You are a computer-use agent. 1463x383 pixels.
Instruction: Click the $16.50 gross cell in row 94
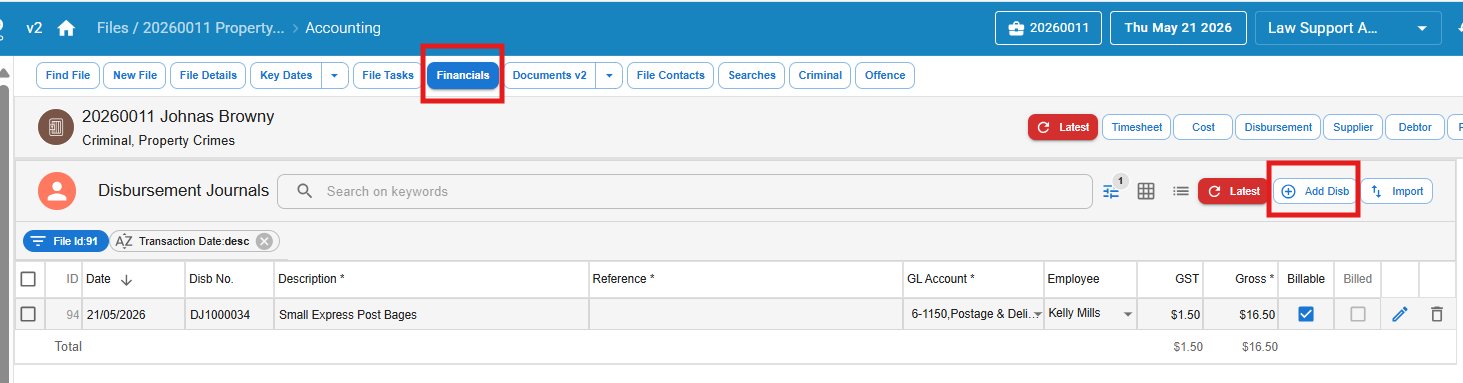(1241, 314)
